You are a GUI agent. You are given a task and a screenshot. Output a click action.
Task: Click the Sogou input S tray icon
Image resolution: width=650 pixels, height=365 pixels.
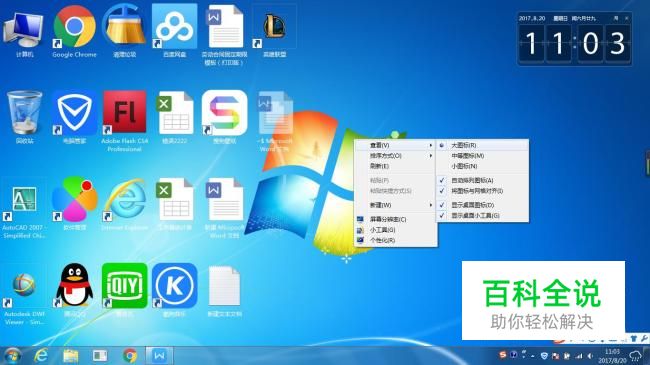[x=502, y=355]
